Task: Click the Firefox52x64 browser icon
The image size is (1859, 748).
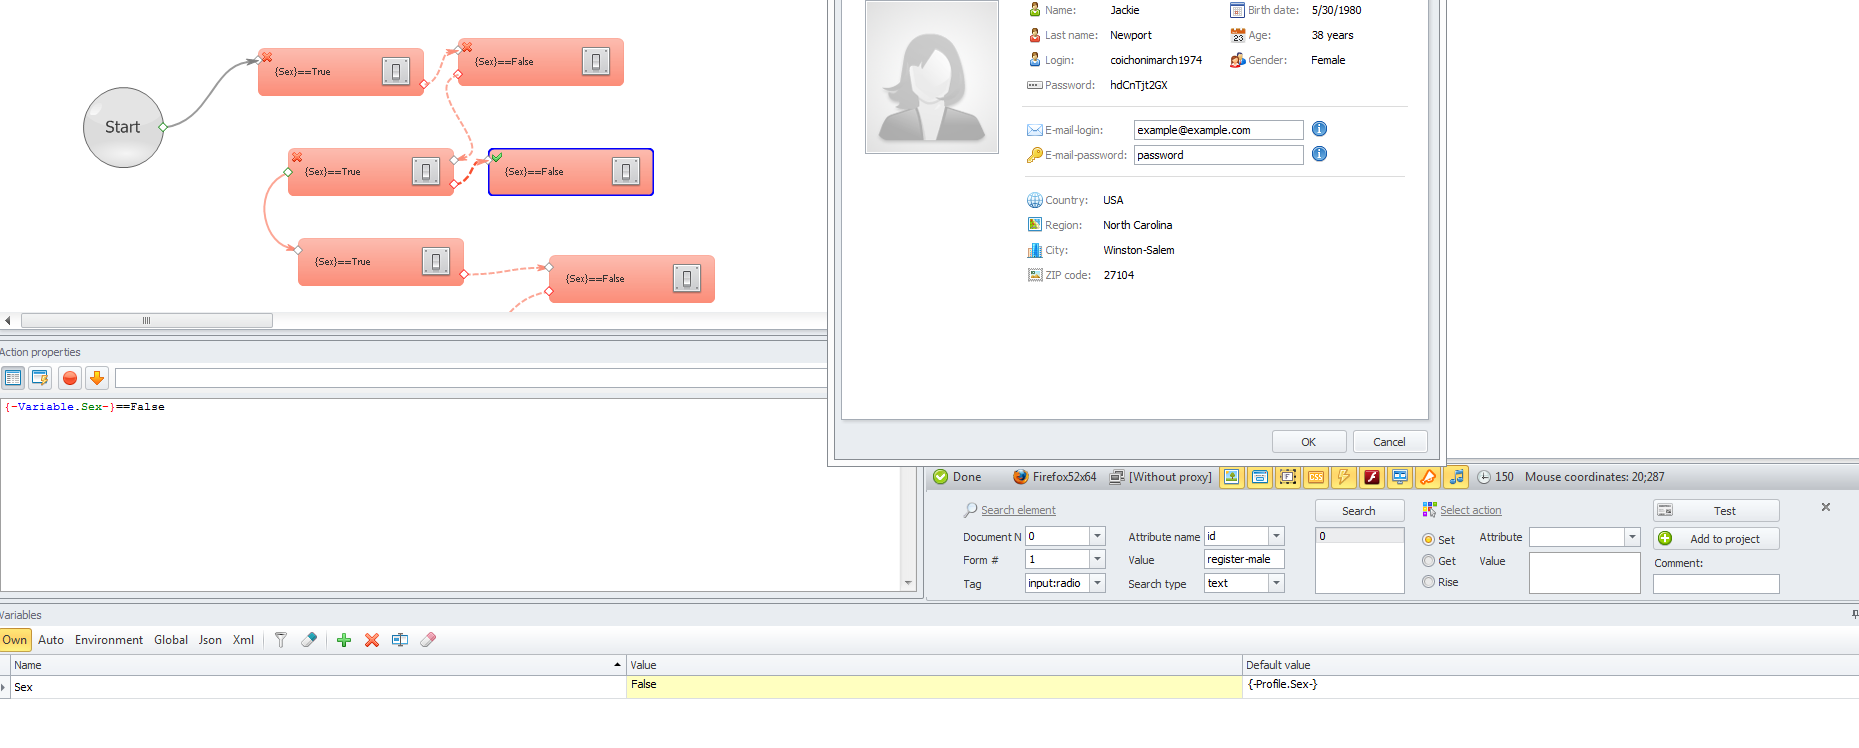Action: 1020,477
